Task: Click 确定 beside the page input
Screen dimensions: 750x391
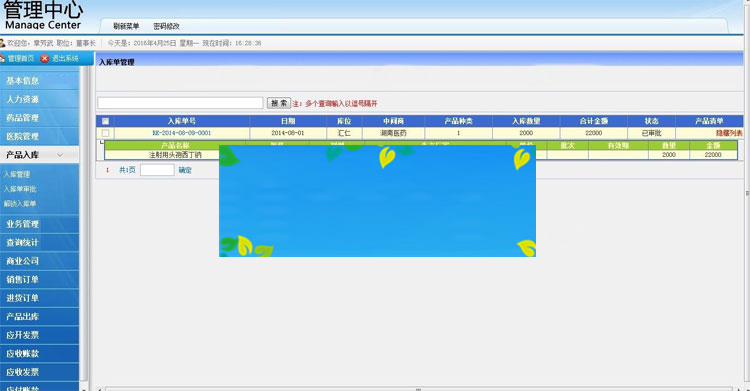Action: point(185,170)
